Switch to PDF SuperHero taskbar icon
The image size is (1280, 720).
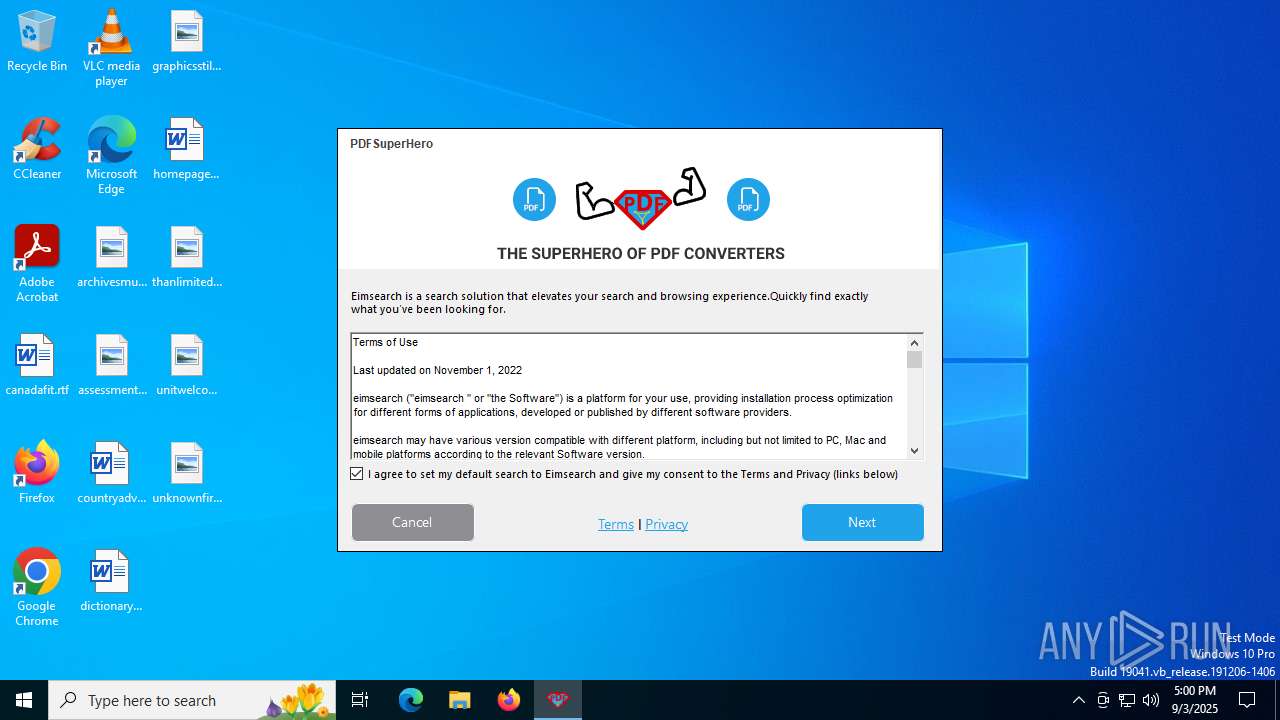tap(558, 700)
